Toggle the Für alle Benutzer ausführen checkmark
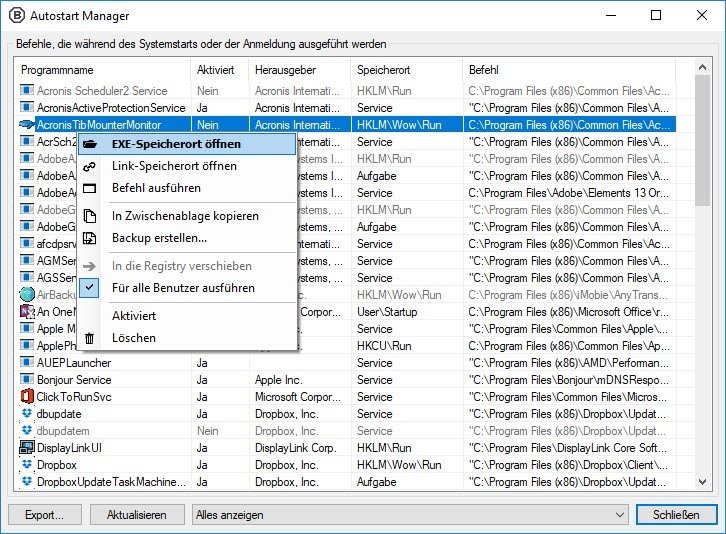This screenshot has width=726, height=534. (89, 288)
